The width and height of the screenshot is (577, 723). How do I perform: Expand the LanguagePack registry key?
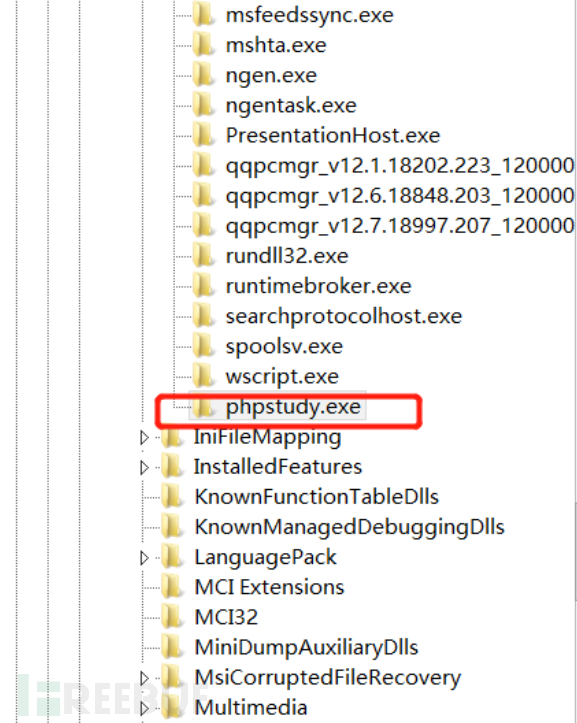click(144, 557)
